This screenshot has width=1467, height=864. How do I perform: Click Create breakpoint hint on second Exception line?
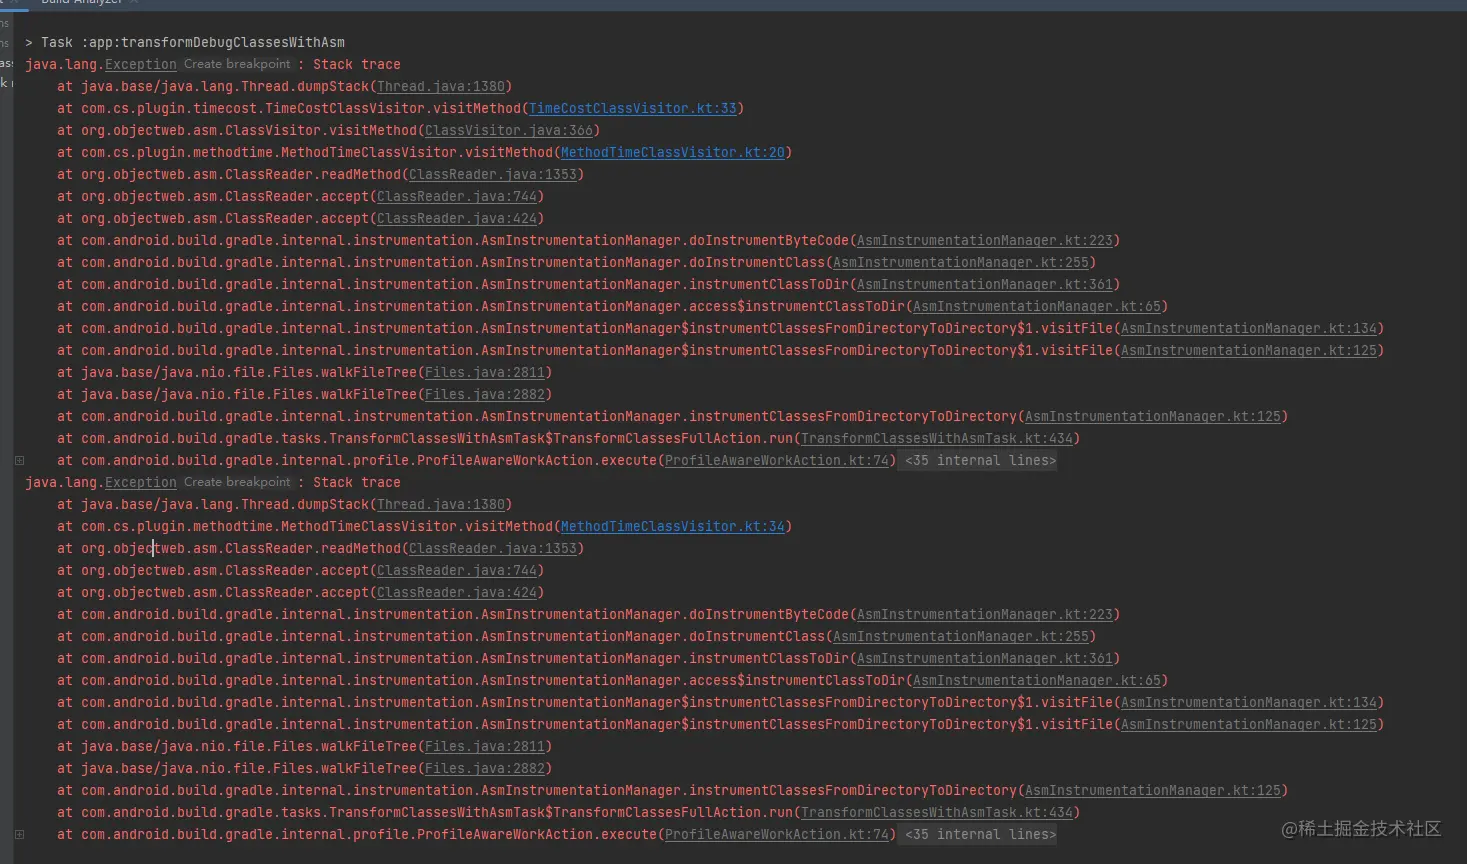pyautogui.click(x=237, y=482)
